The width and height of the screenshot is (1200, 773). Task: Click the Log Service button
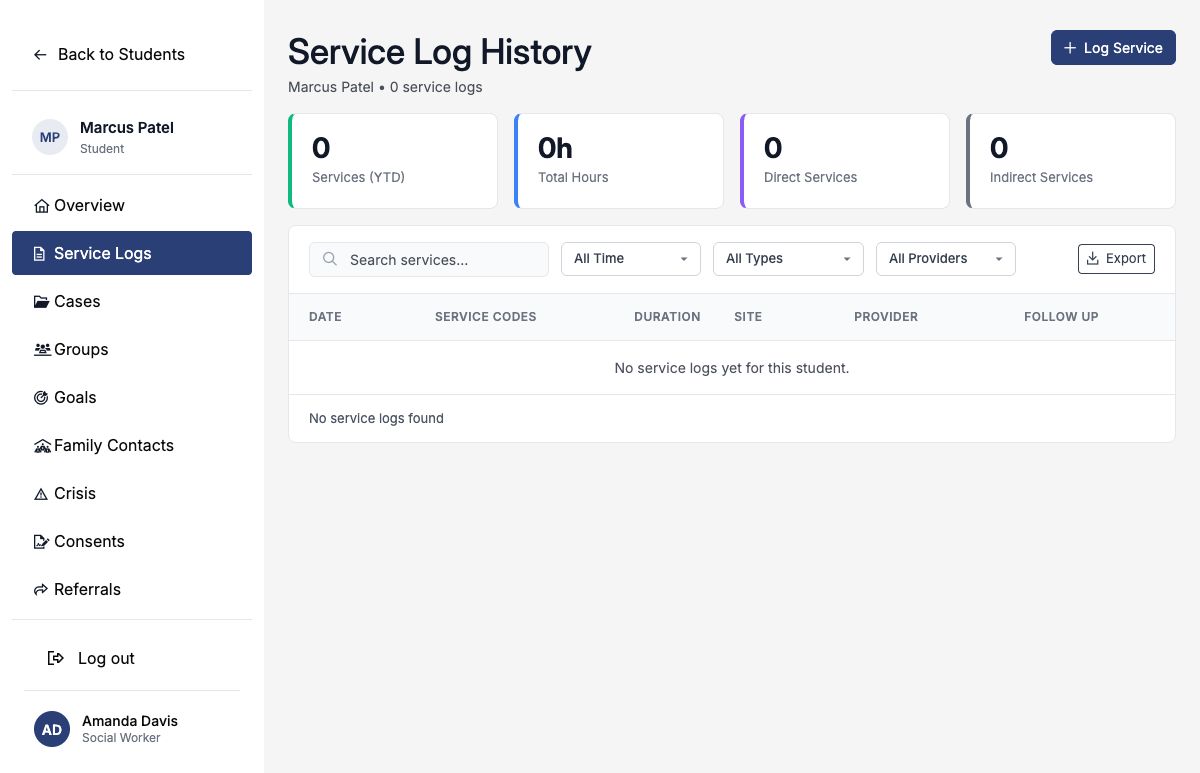[x=1113, y=48]
